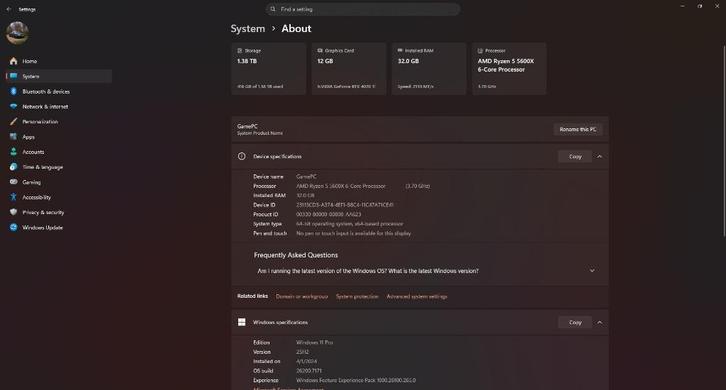This screenshot has height=390, width=726.
Task: Click the Privacy & security shield icon
Action: (13, 212)
